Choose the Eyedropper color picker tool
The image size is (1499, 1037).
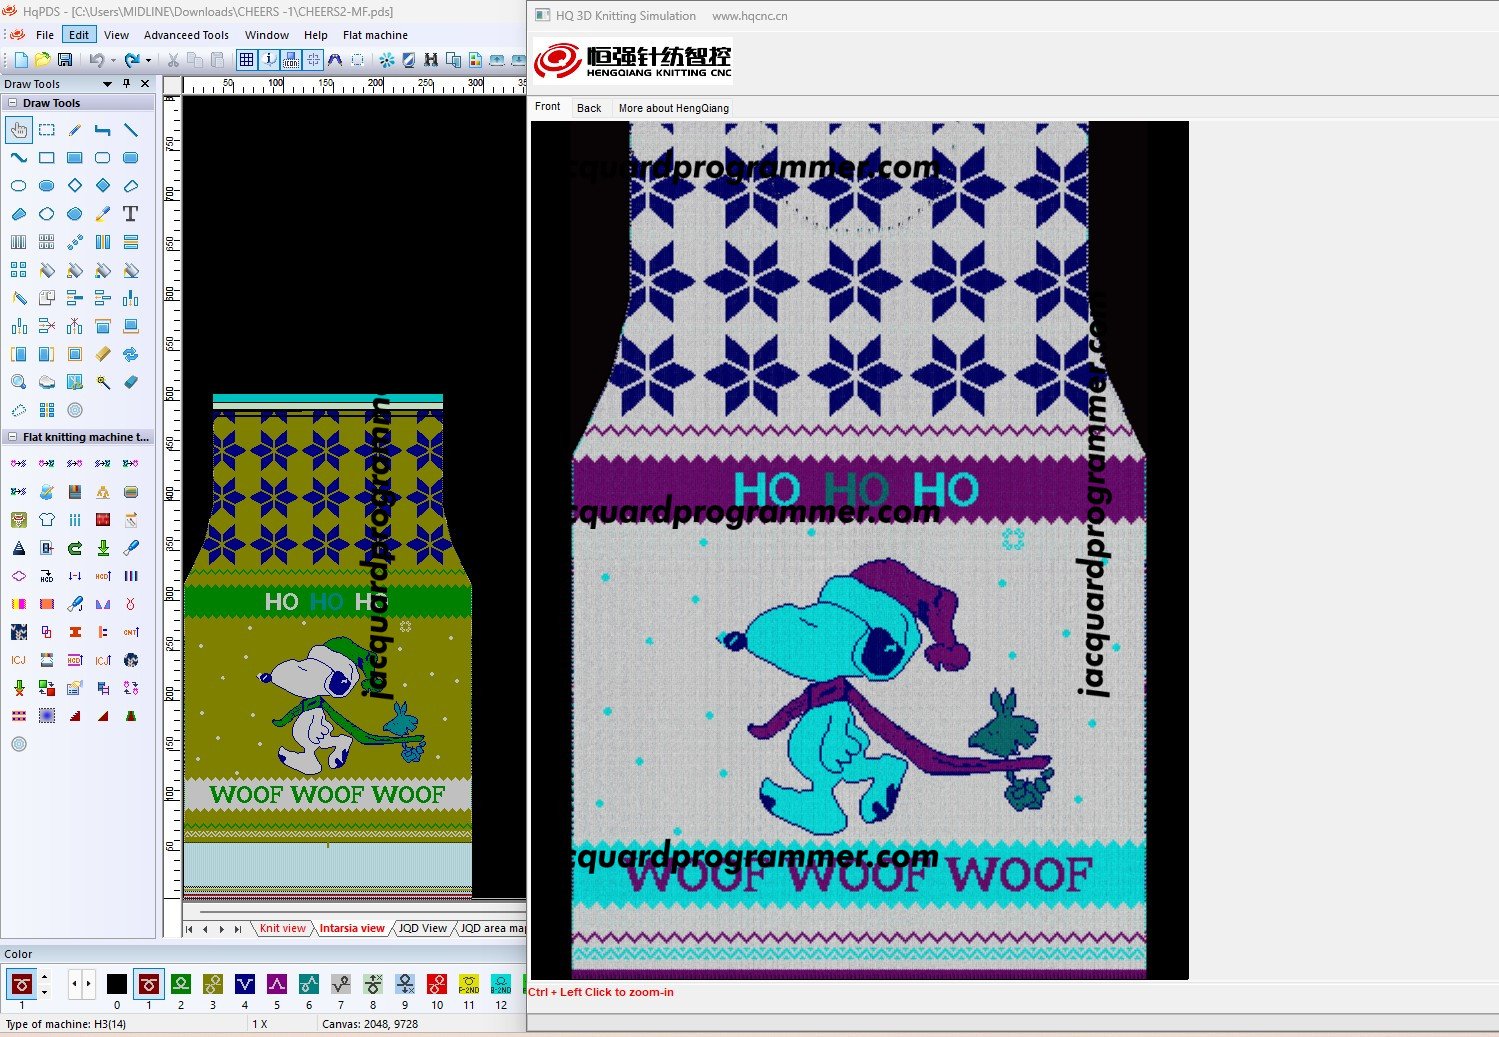pos(102,214)
